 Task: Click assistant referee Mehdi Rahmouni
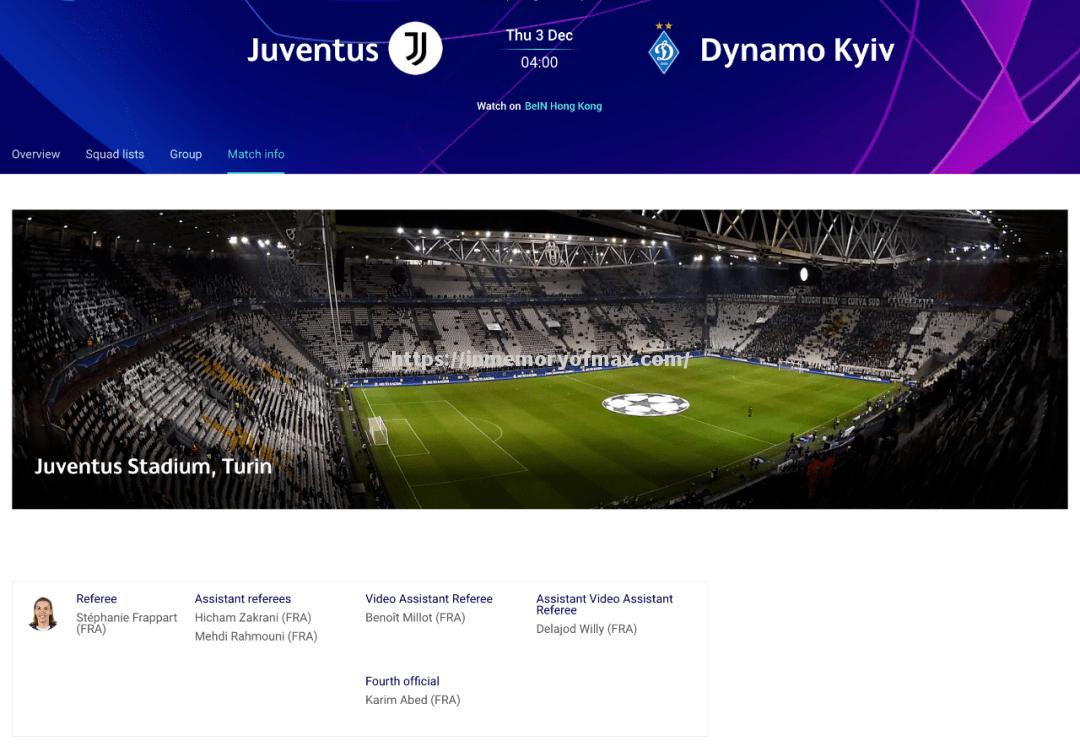[x=256, y=636]
